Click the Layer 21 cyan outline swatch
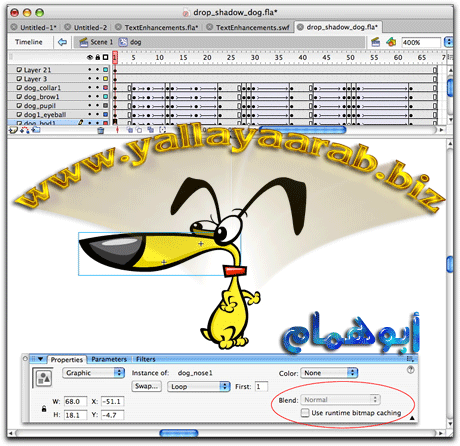The width and height of the screenshot is (460, 446). pyautogui.click(x=105, y=70)
